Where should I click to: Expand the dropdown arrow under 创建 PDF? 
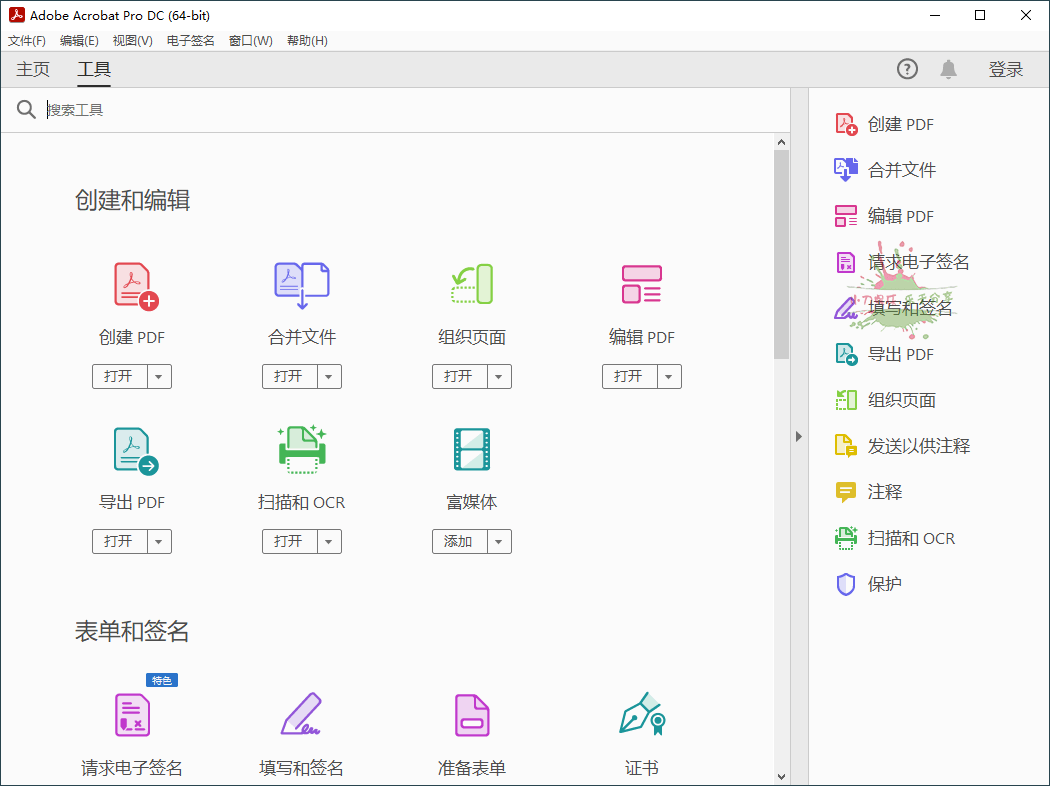(x=160, y=377)
